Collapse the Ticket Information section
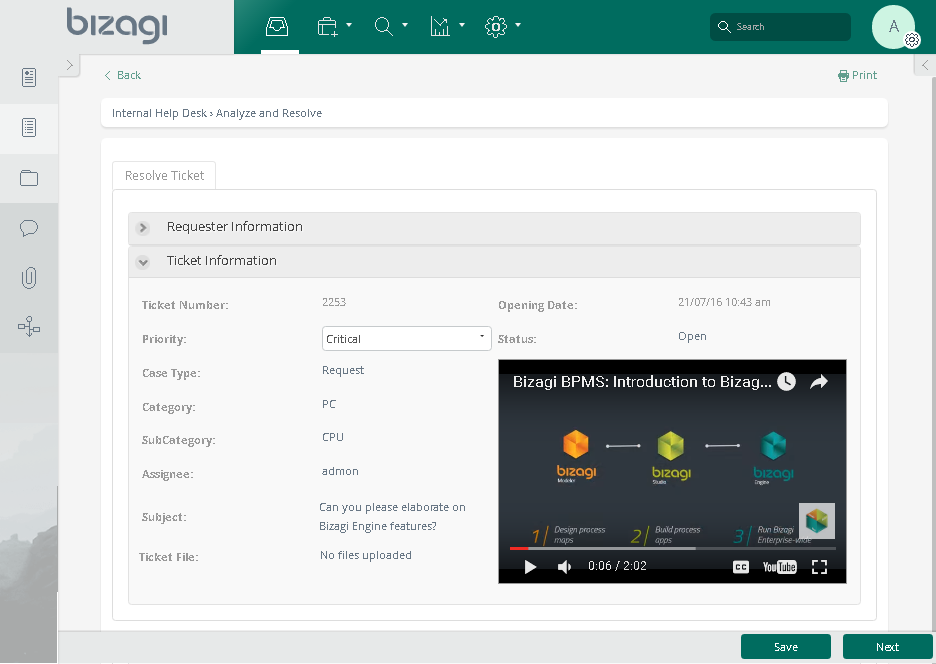 tap(143, 262)
